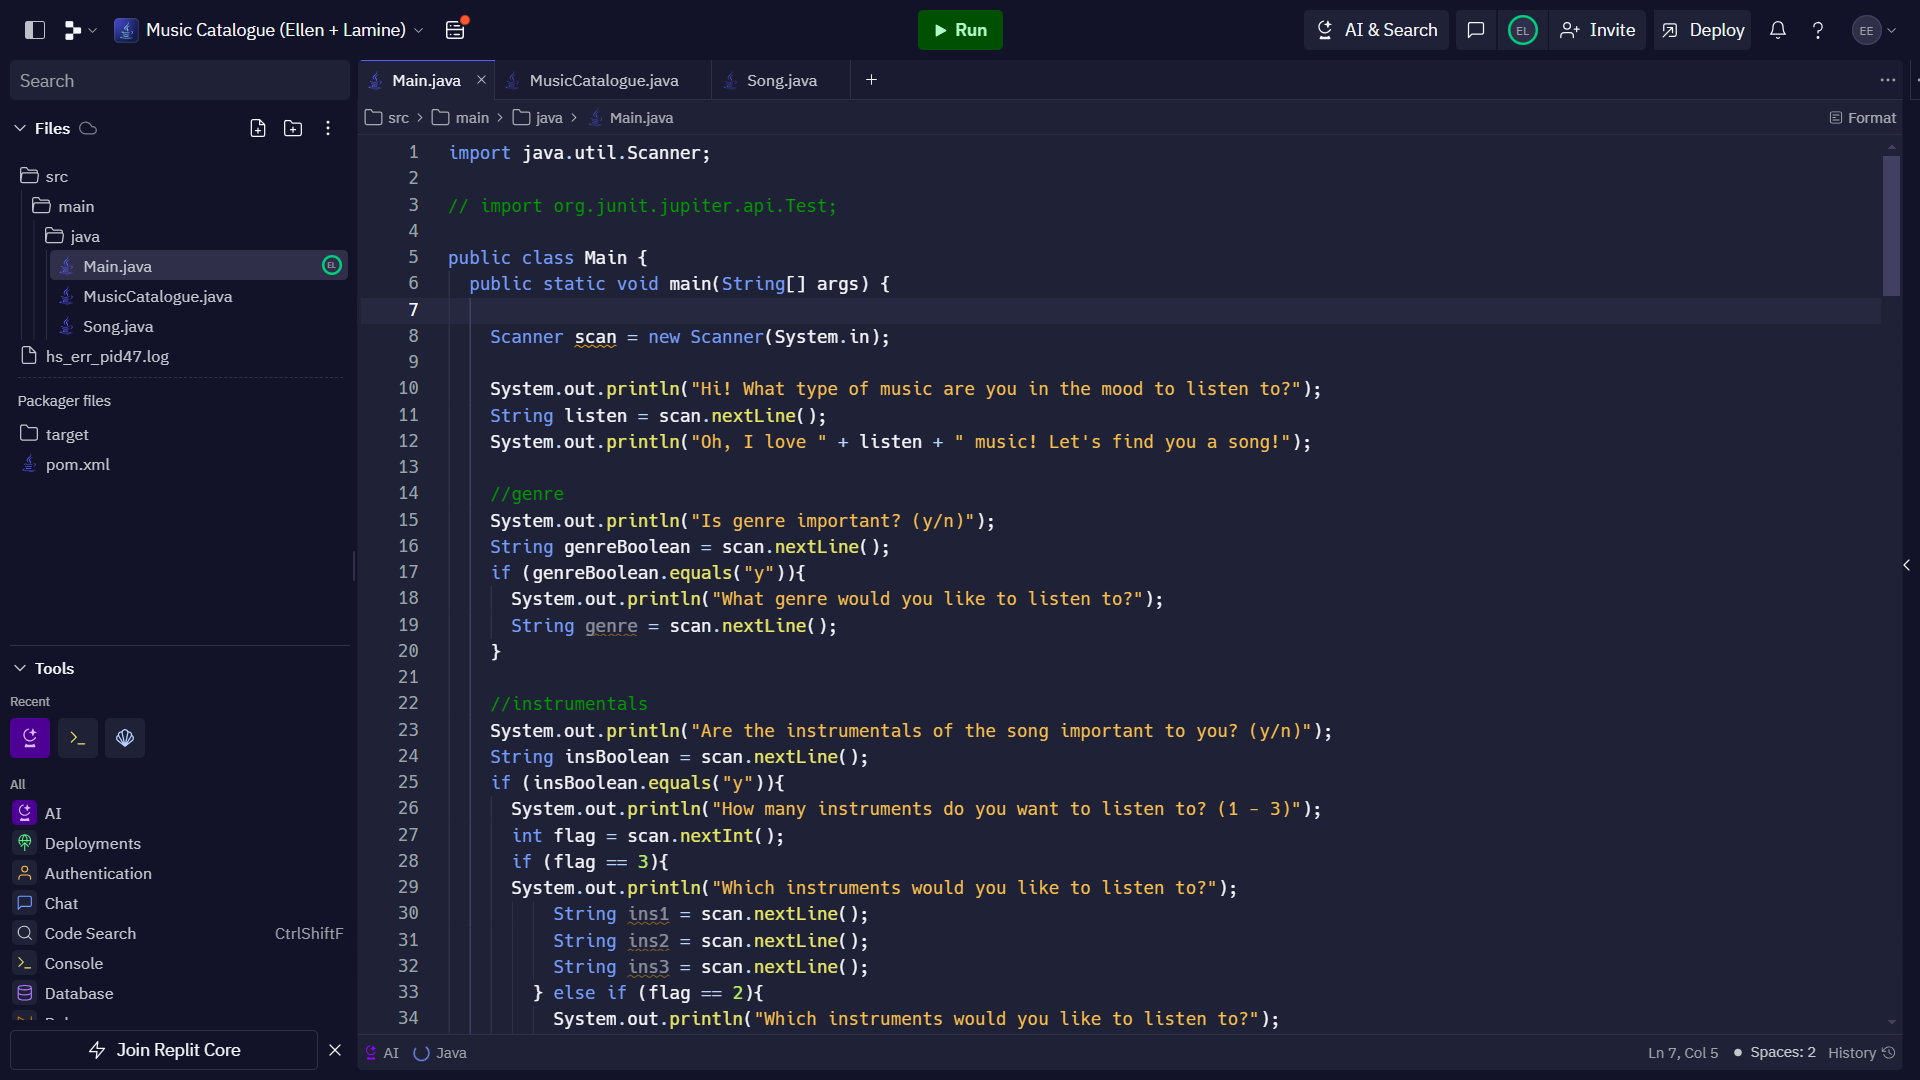The height and width of the screenshot is (1080, 1920).
Task: Toggle the left sidebar panel icon
Action: (35, 30)
